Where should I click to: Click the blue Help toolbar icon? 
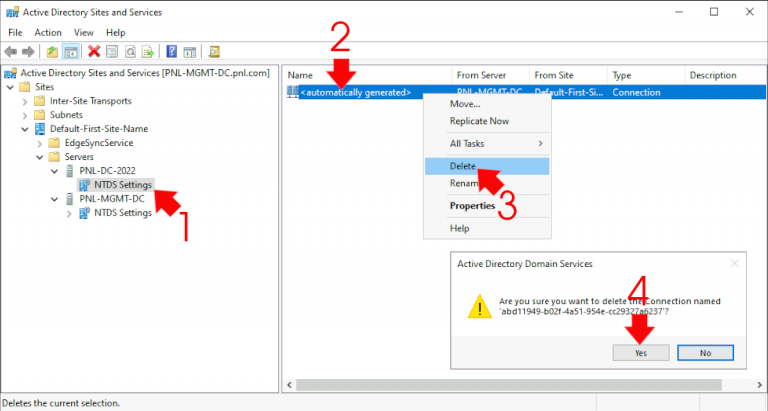(x=172, y=51)
